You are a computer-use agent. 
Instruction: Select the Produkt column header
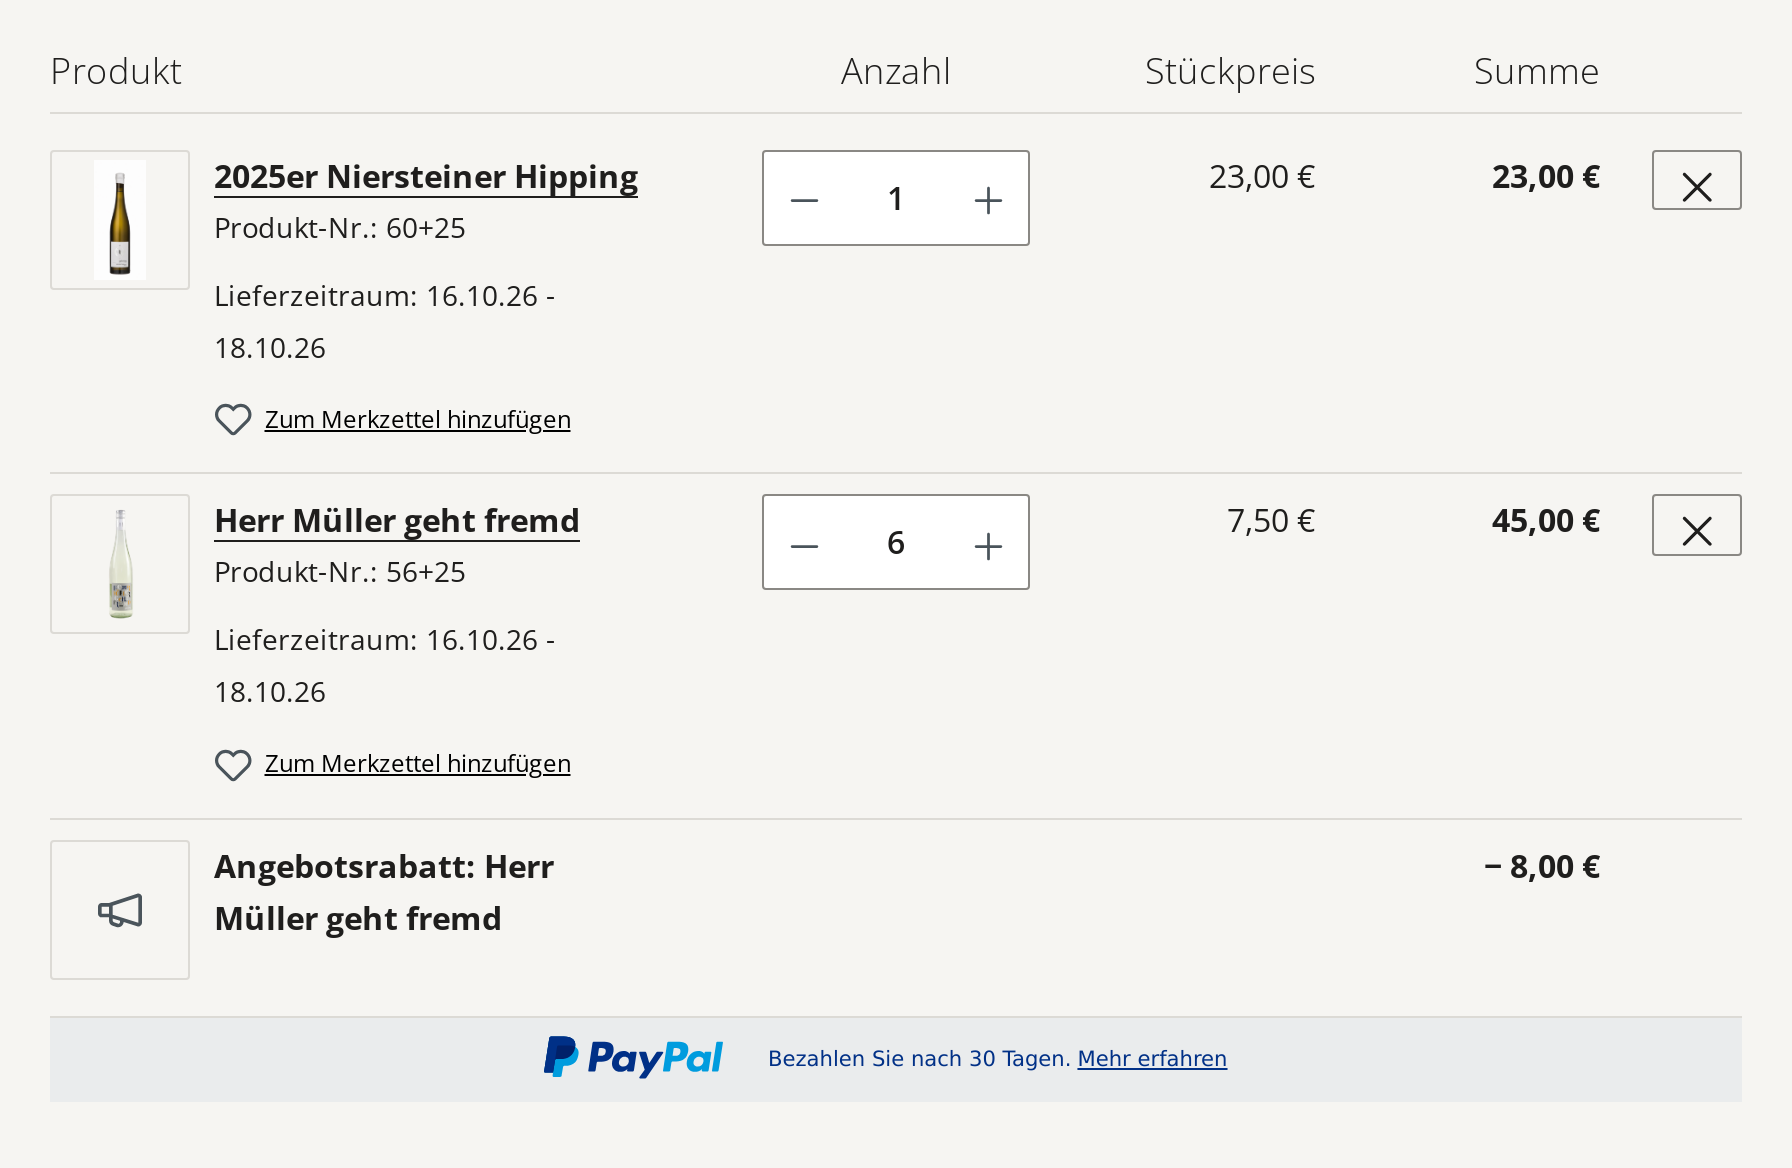pos(116,72)
